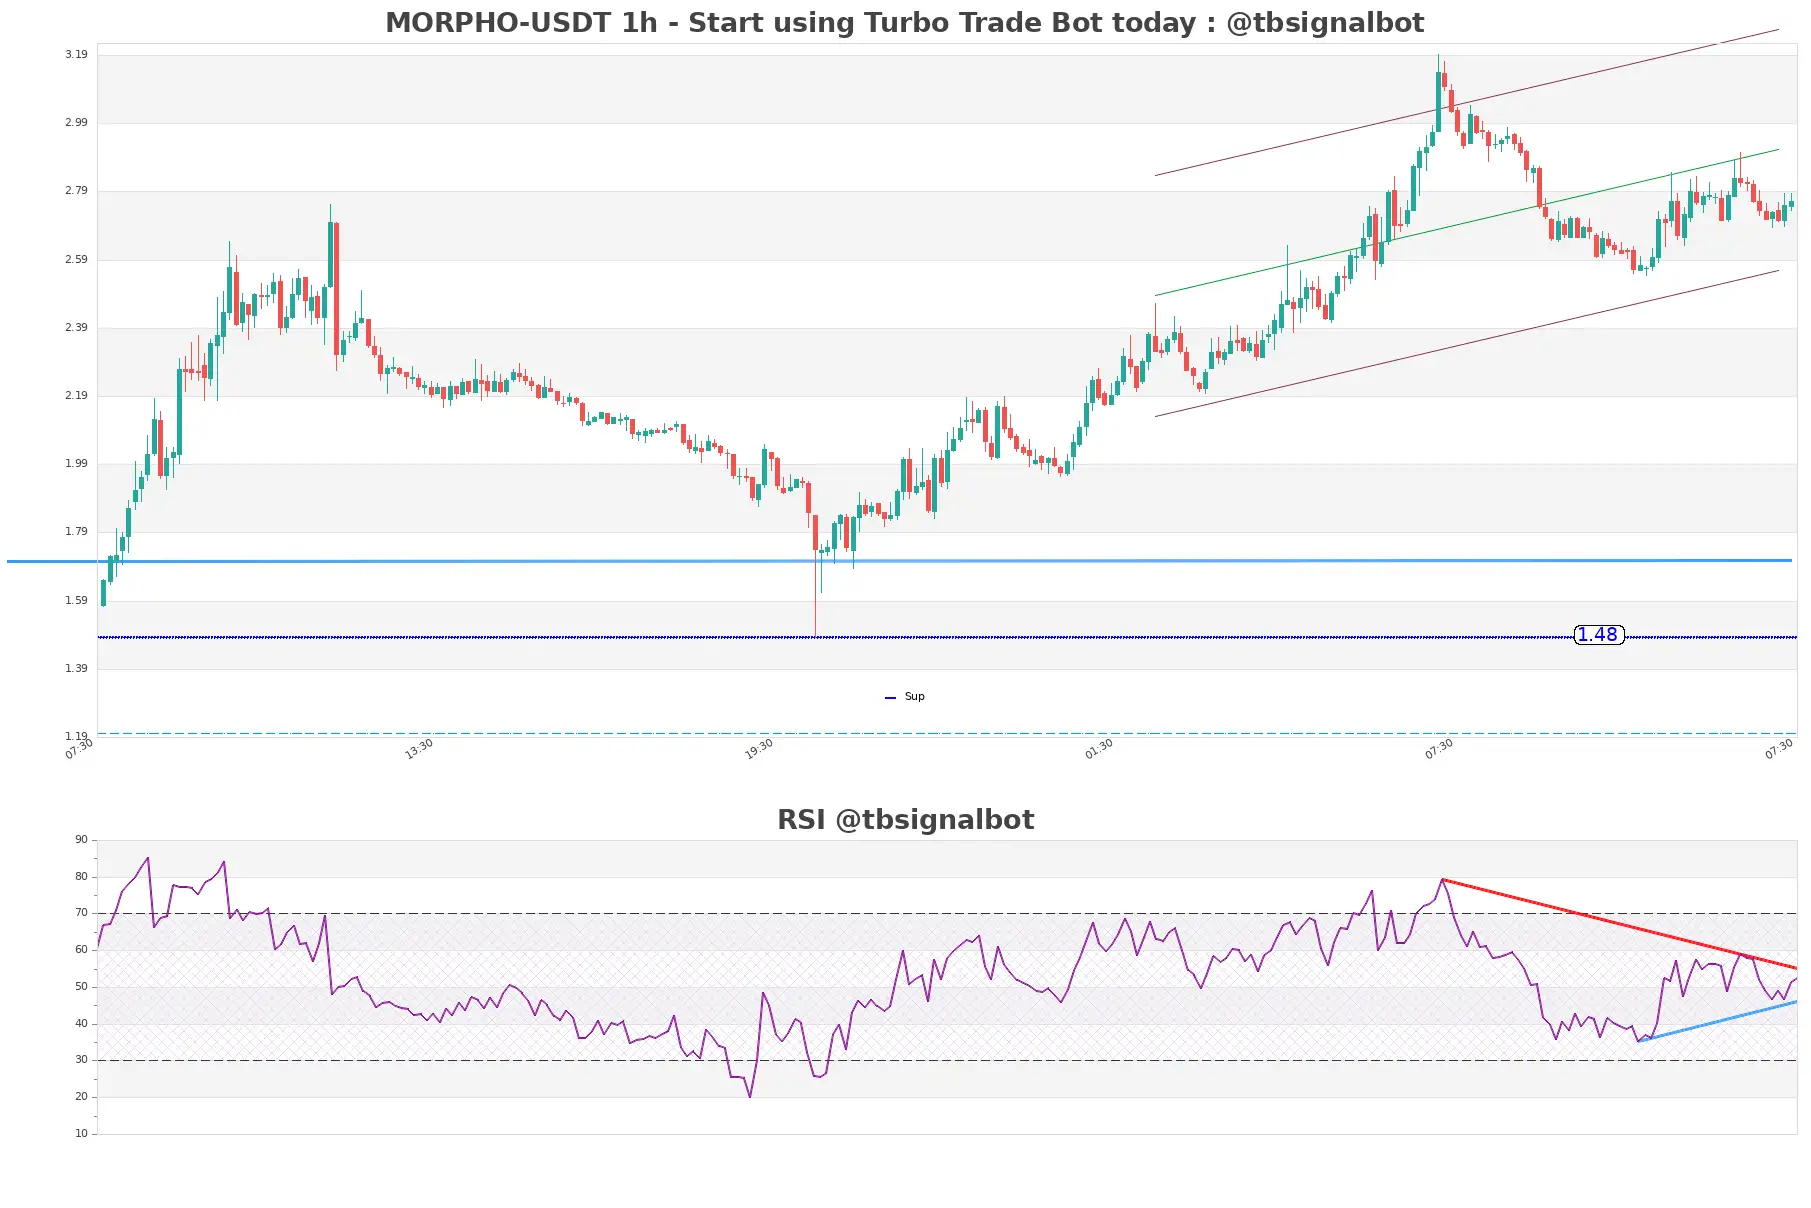
Task: Click the Sup legend entry
Action: (x=905, y=697)
